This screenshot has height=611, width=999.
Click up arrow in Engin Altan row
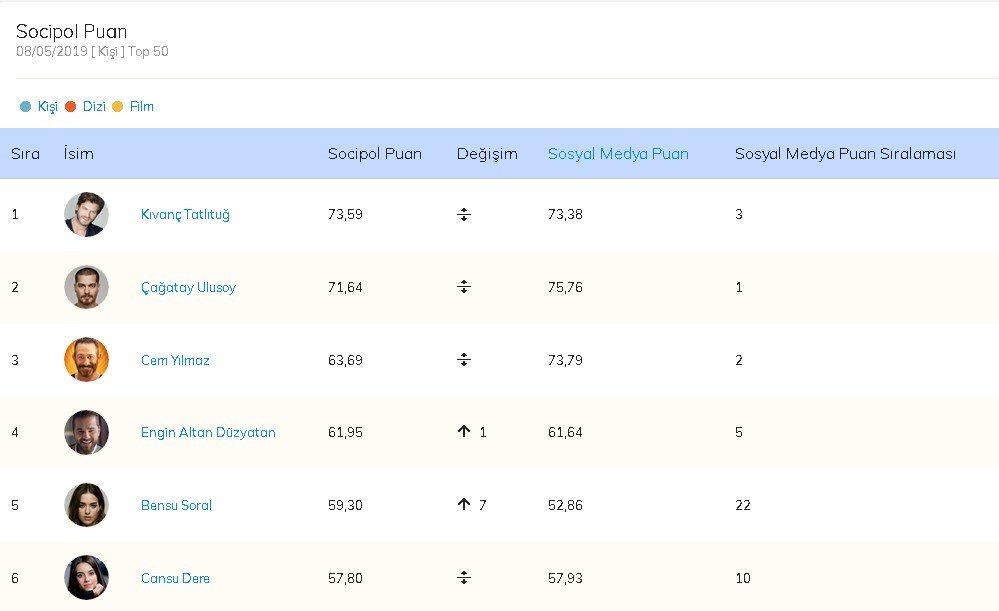tap(464, 432)
